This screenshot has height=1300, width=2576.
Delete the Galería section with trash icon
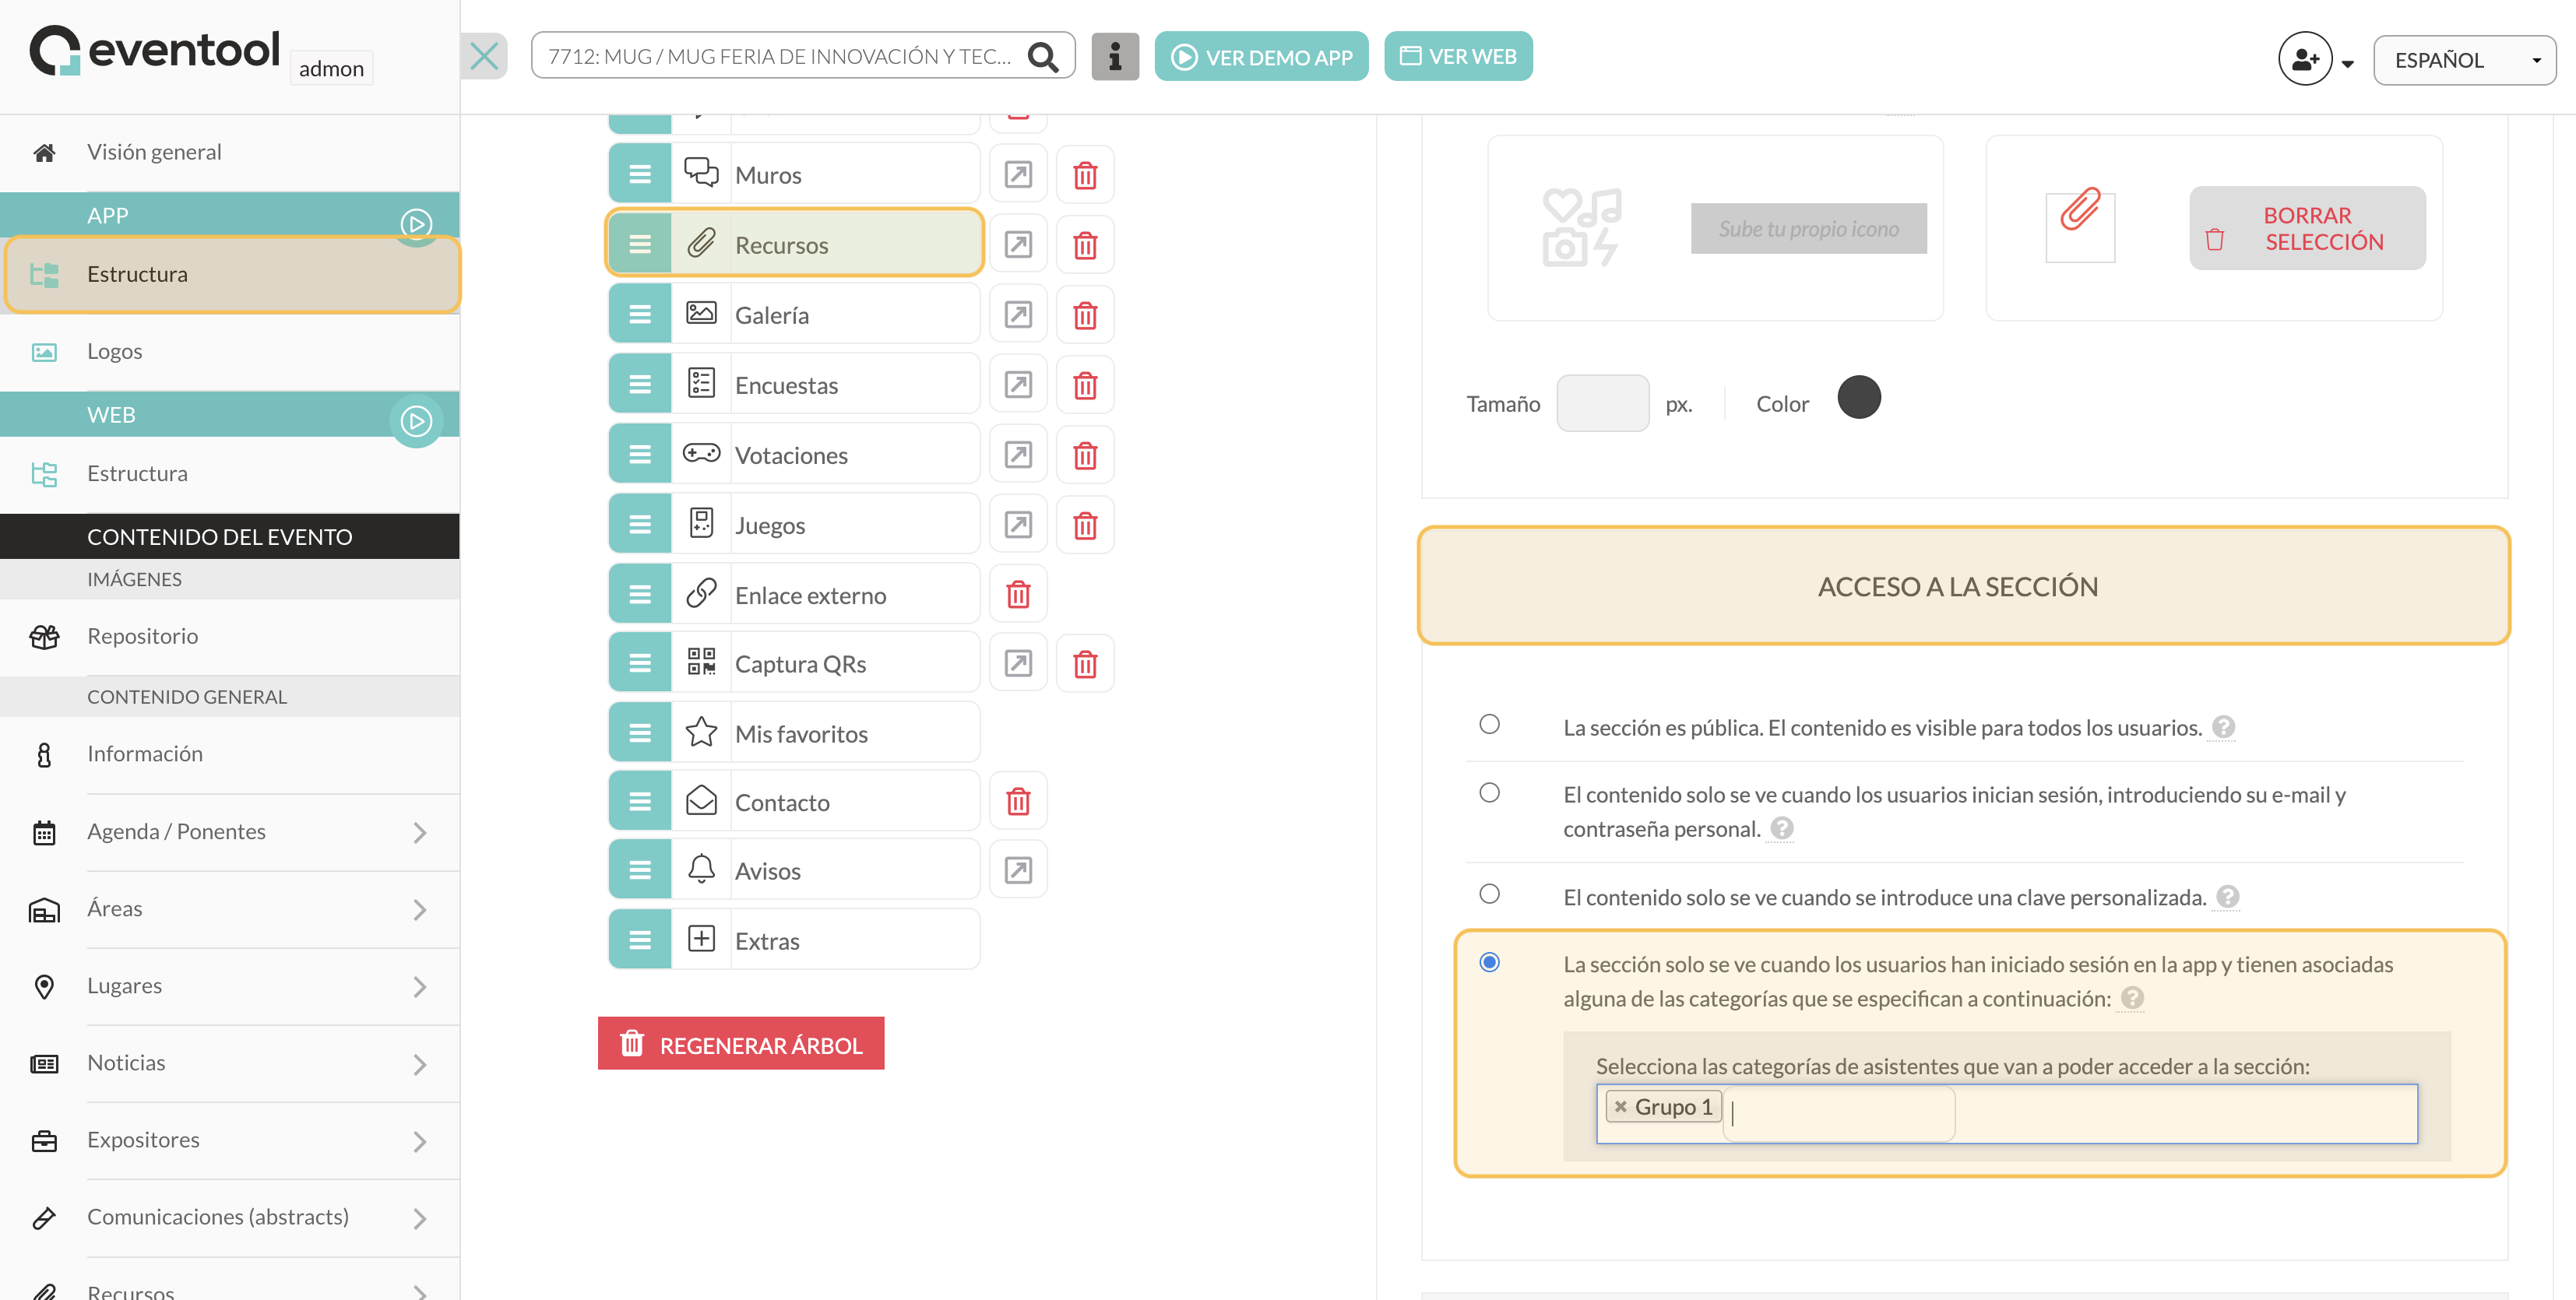[x=1085, y=315]
